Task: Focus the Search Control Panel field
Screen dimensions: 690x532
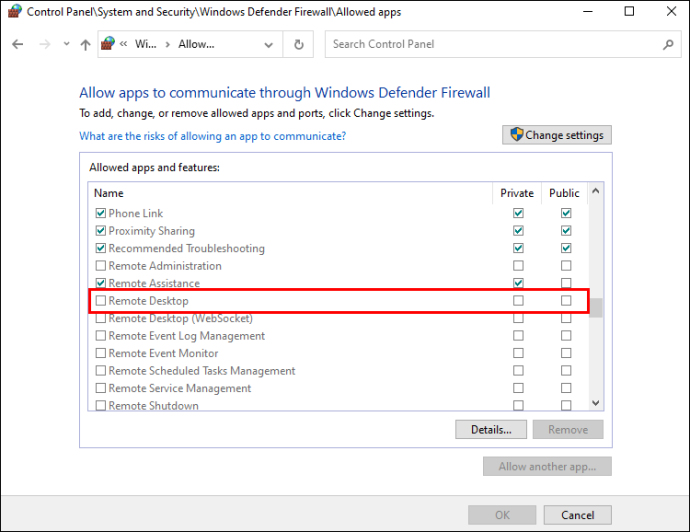Action: point(503,44)
